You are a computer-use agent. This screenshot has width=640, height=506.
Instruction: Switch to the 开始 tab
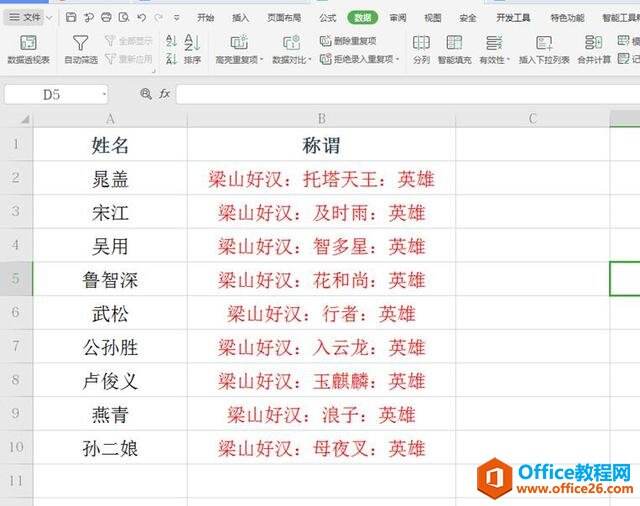click(205, 18)
